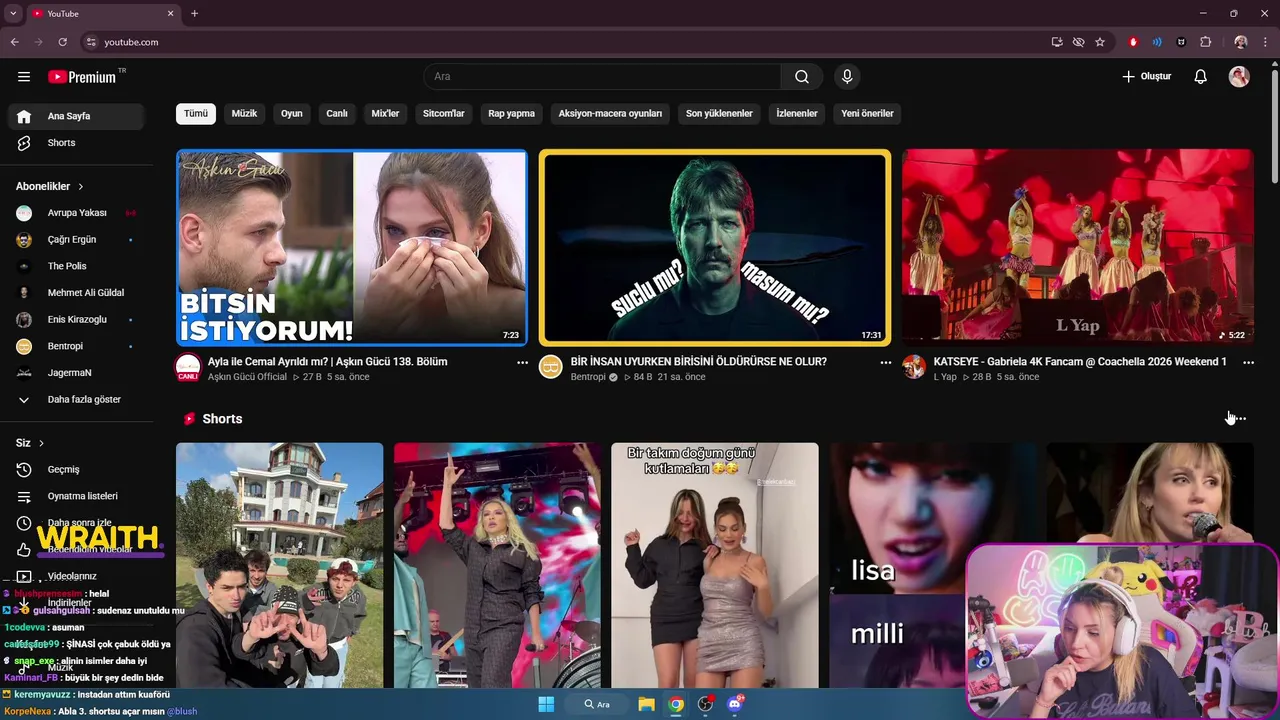Viewport: 1280px width, 720px height.
Task: Start voice search with the microphone icon
Action: [x=847, y=77]
